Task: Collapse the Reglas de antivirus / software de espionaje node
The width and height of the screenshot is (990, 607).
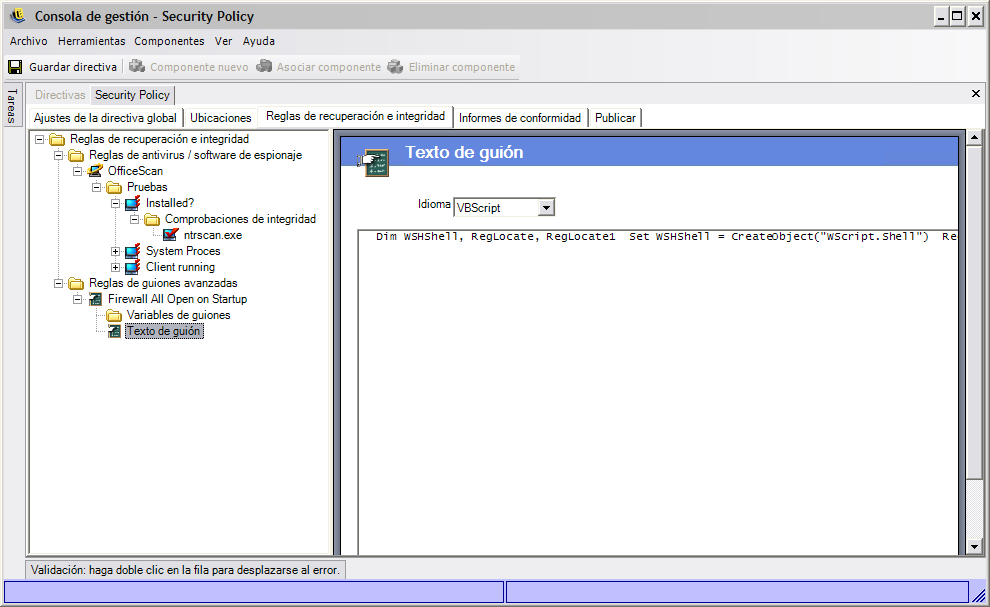Action: 59,155
